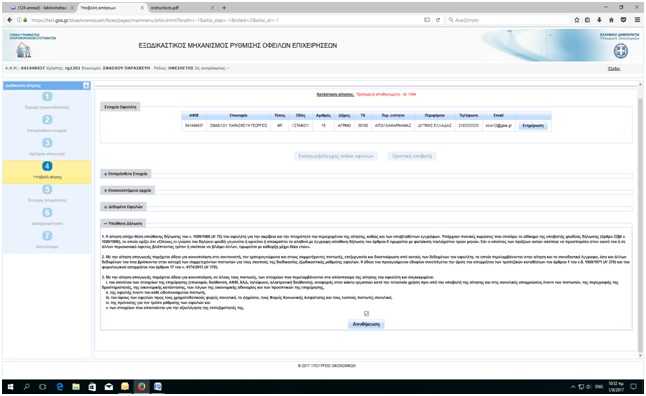Click the AFM cell 041440437 in table

point(194,125)
